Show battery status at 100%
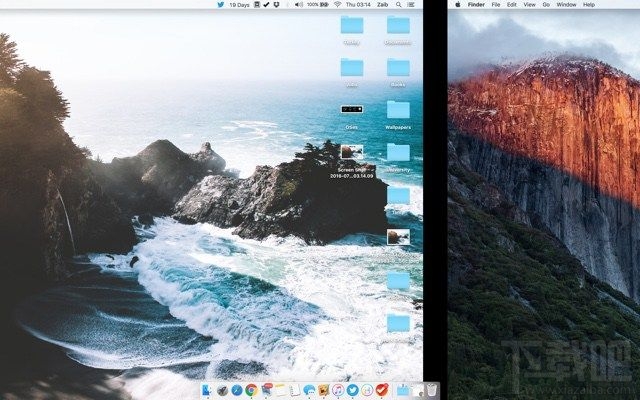 pyautogui.click(x=318, y=4)
